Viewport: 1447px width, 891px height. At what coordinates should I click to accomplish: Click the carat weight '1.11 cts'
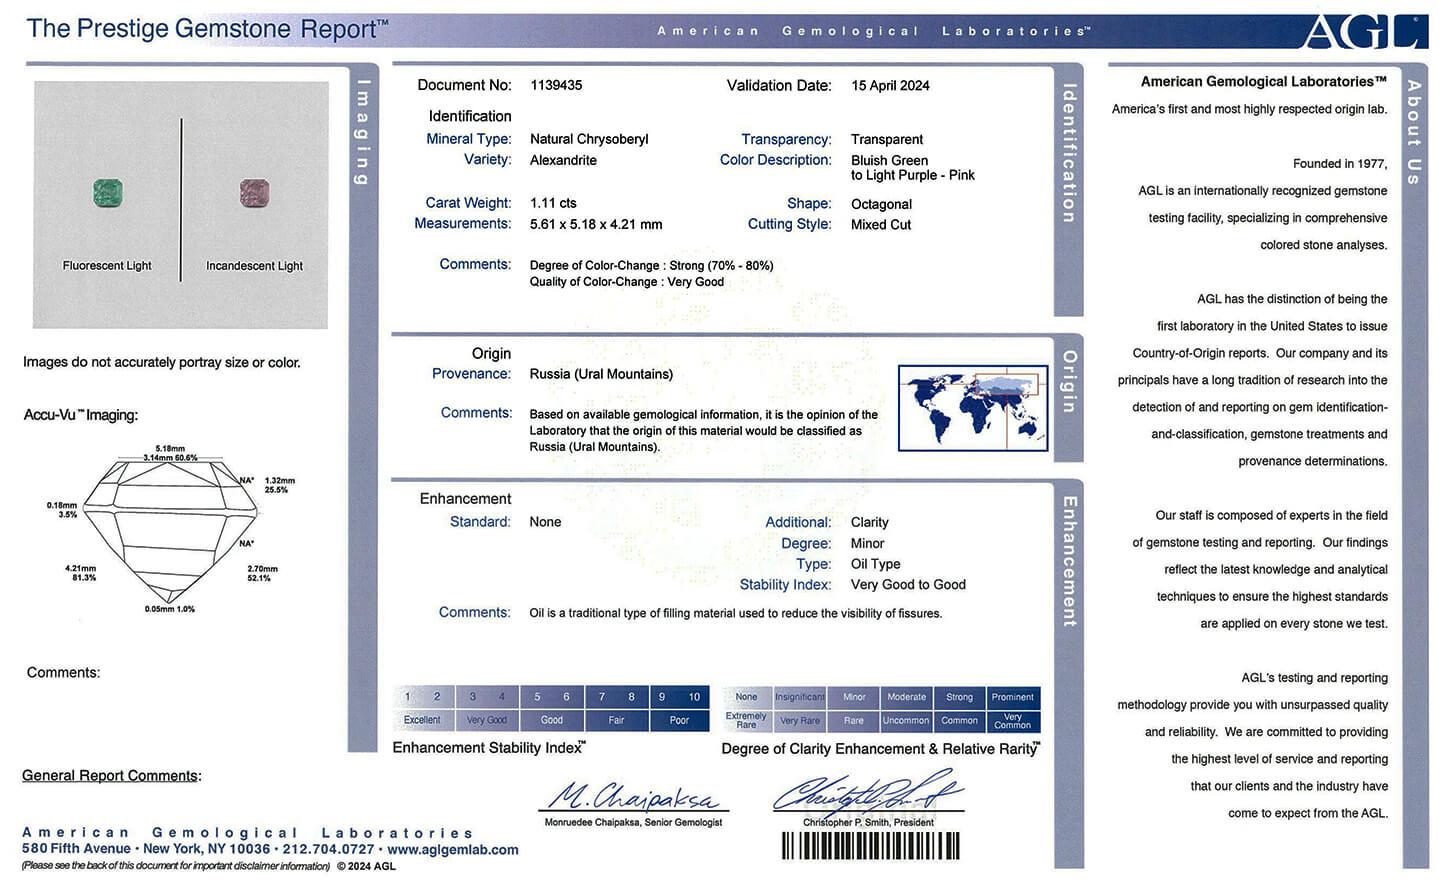(x=553, y=203)
